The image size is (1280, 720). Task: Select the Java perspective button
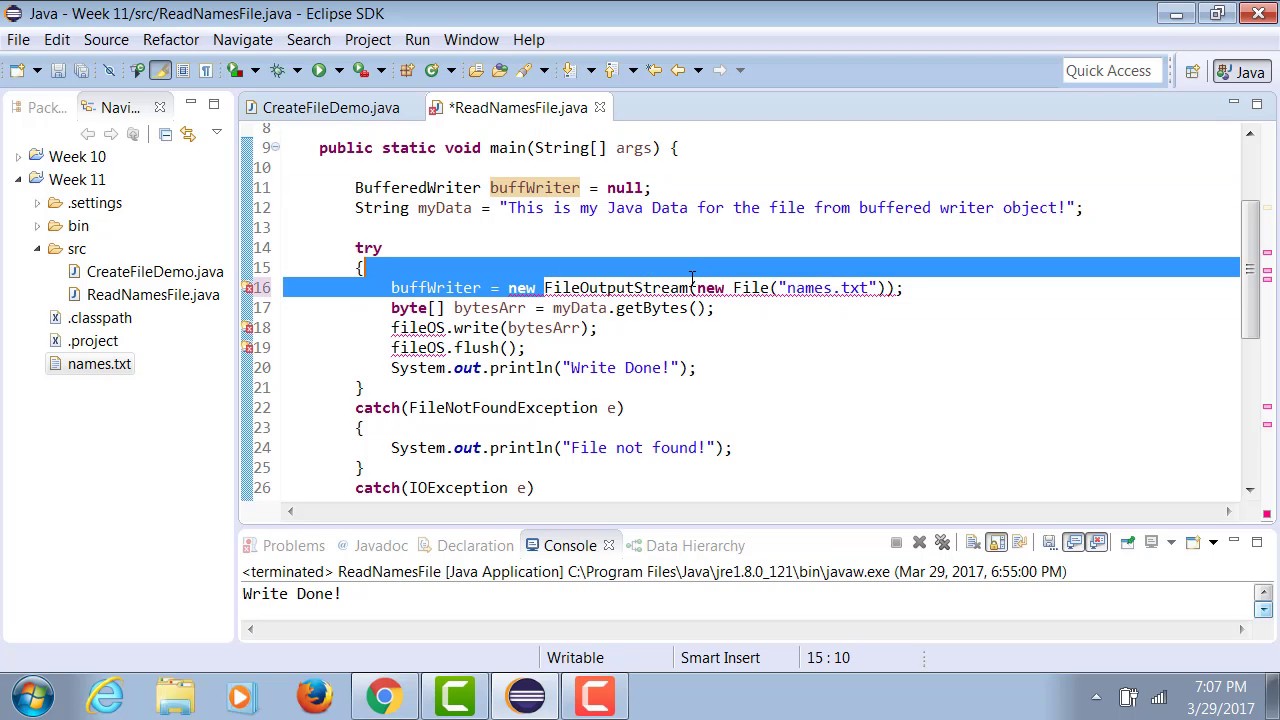1240,71
